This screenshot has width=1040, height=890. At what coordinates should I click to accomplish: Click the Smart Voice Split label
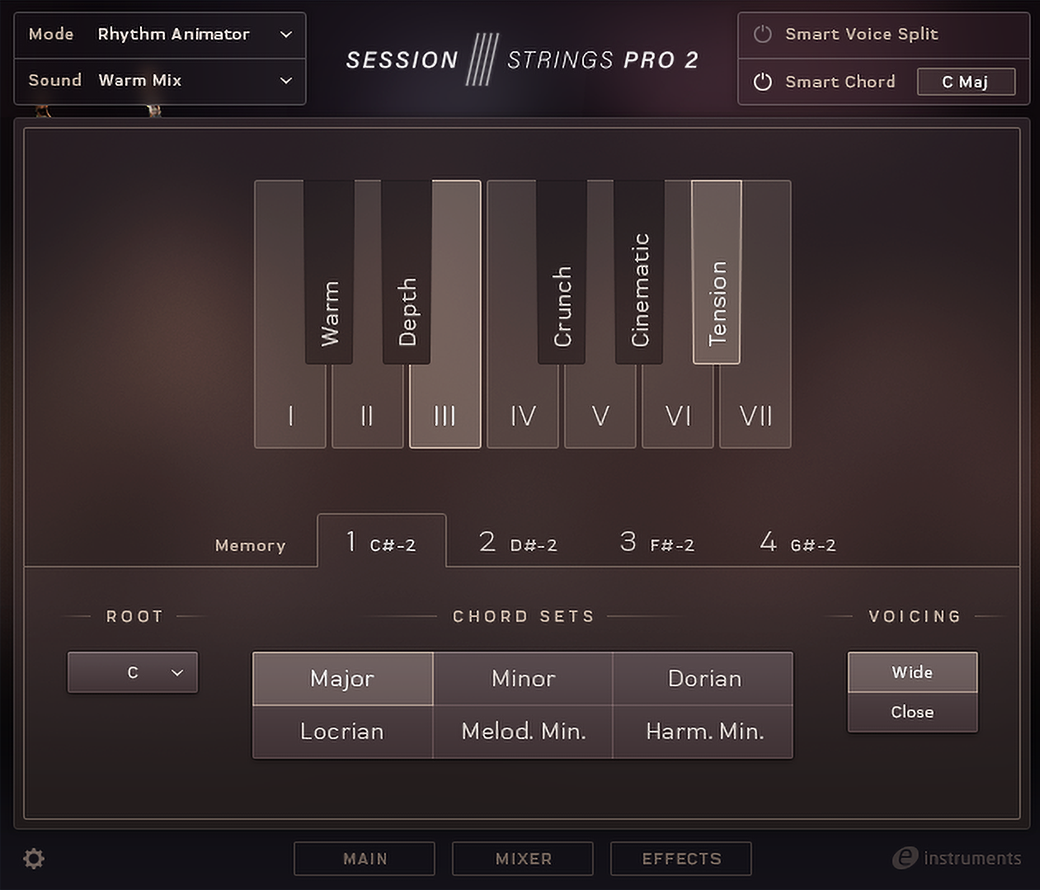(862, 34)
